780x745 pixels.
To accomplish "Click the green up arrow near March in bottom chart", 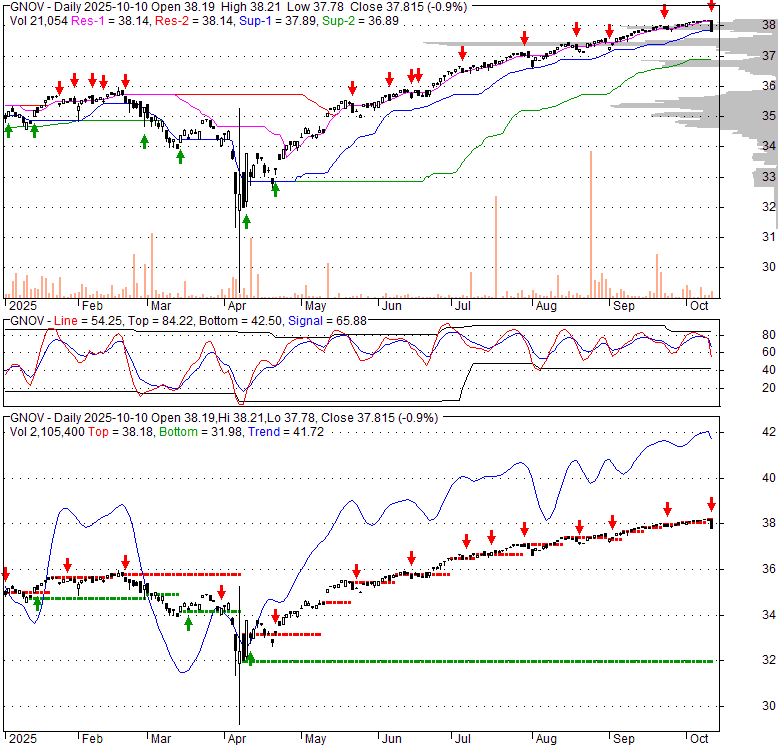I will point(188,624).
